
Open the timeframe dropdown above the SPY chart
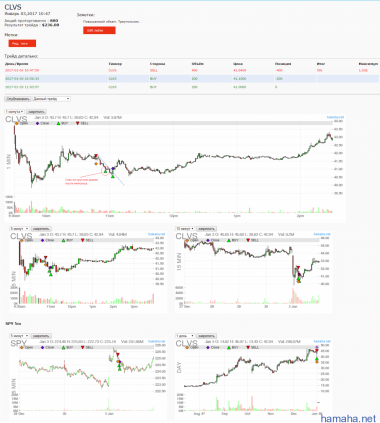coord(19,336)
